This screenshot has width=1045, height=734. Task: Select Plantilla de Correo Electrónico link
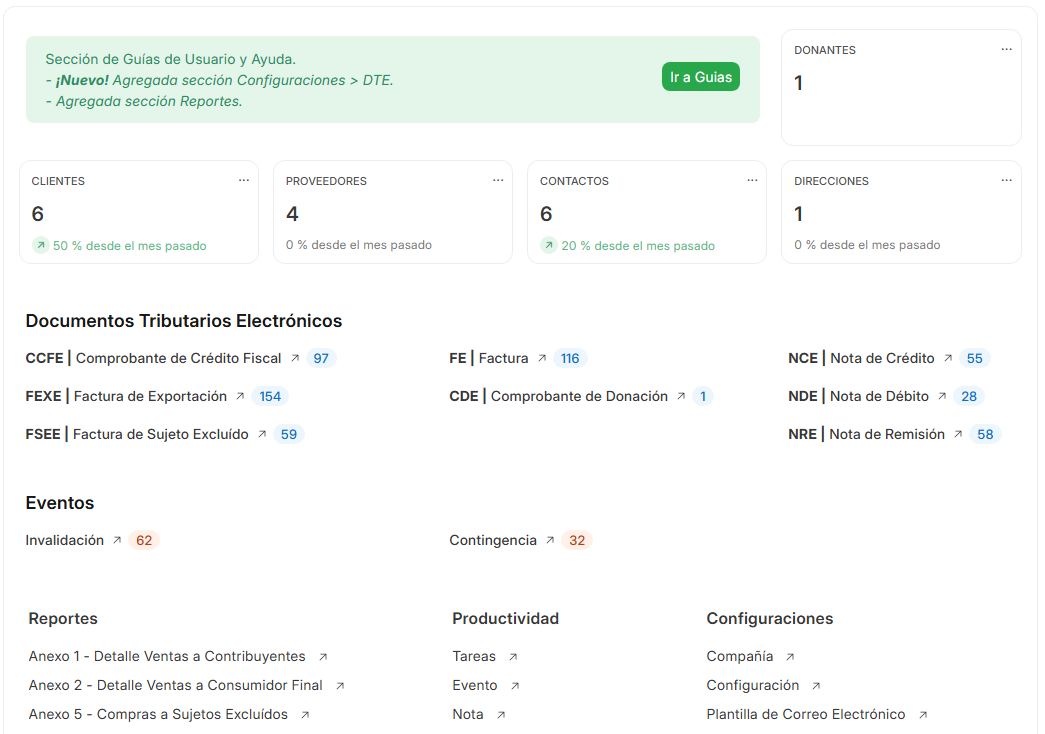click(x=806, y=714)
